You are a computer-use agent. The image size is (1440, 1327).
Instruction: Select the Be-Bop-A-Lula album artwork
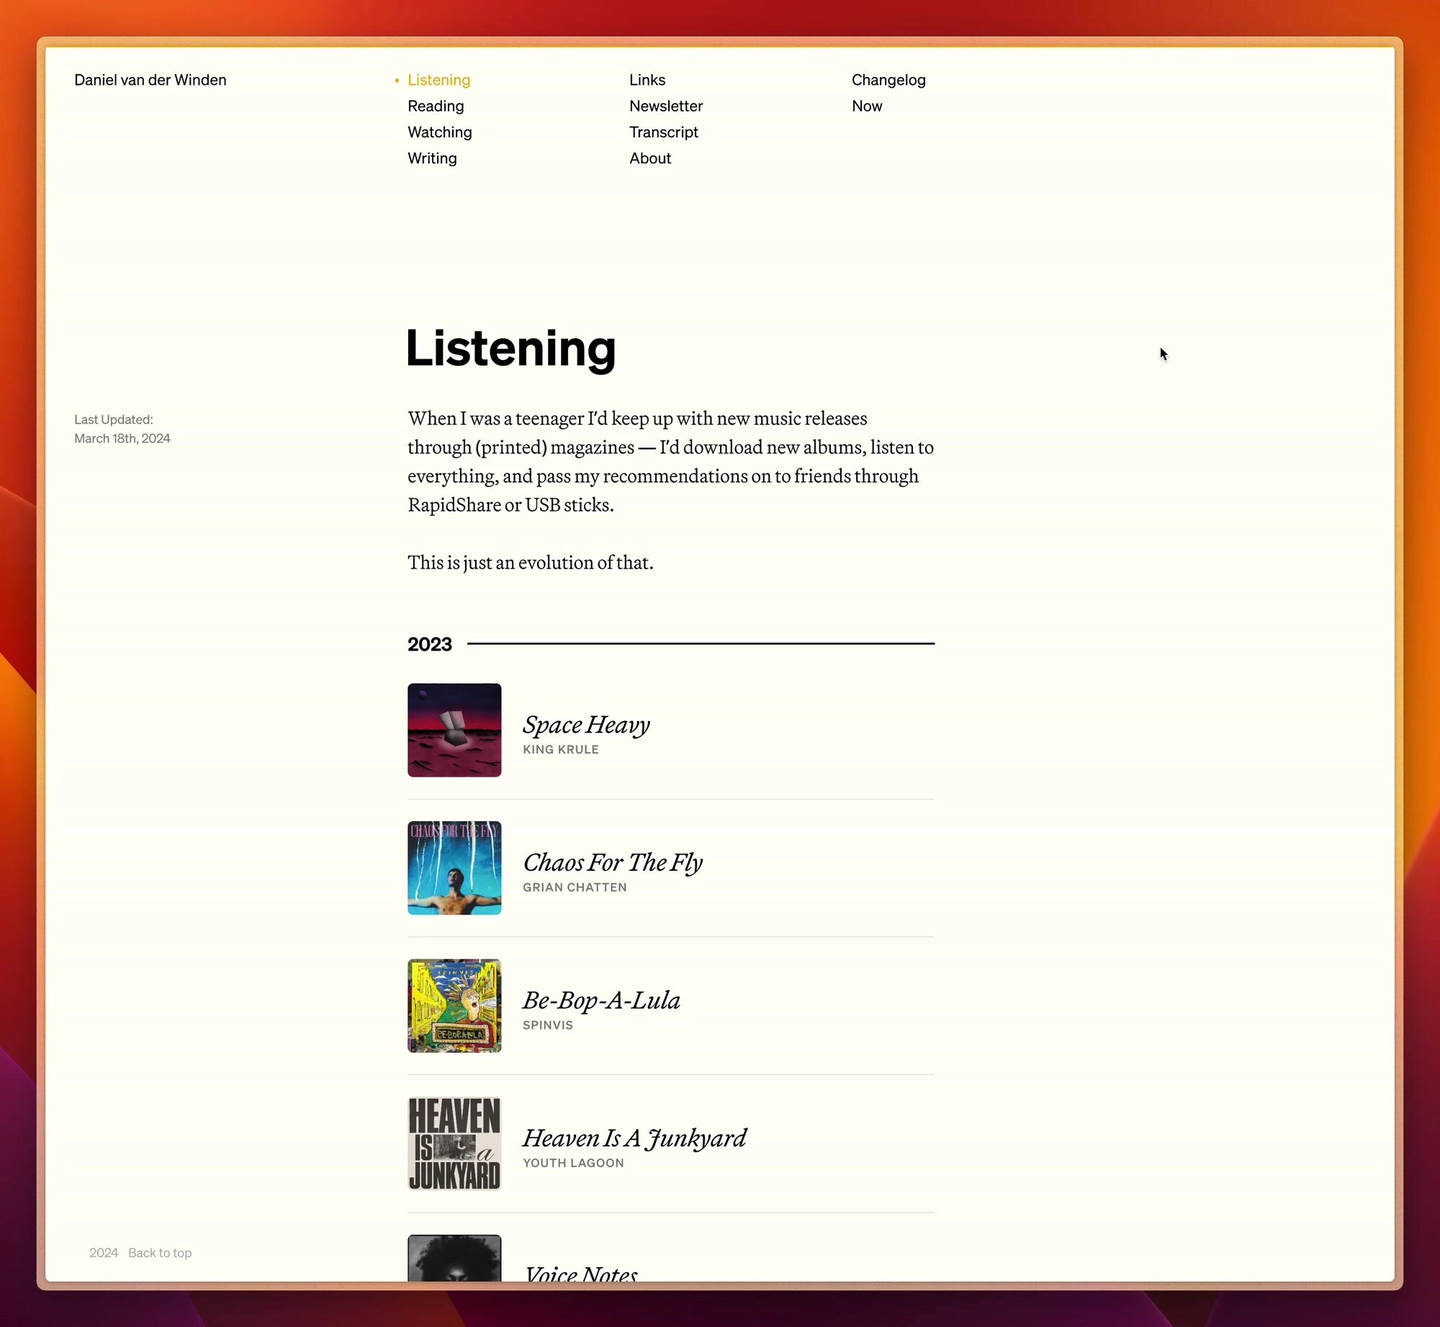click(454, 1006)
